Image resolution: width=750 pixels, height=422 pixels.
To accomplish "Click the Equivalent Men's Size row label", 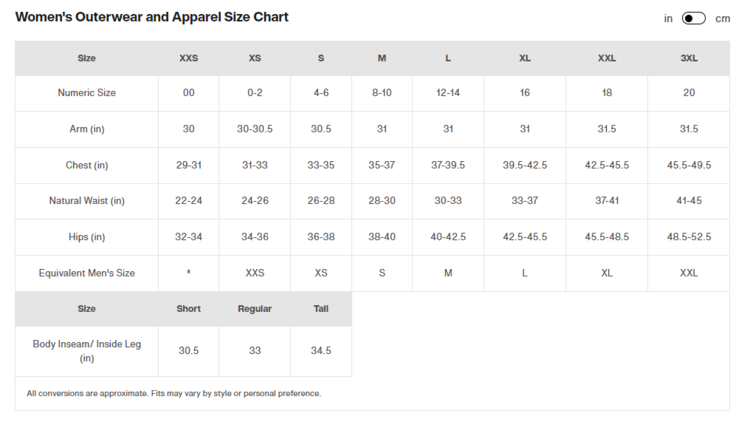I will [87, 273].
